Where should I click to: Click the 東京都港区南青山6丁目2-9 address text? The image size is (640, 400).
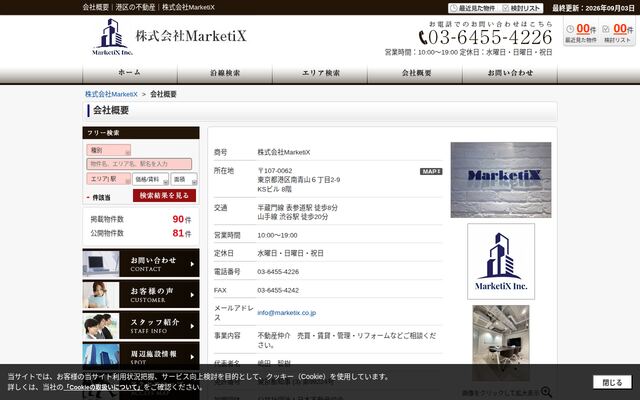click(299, 180)
